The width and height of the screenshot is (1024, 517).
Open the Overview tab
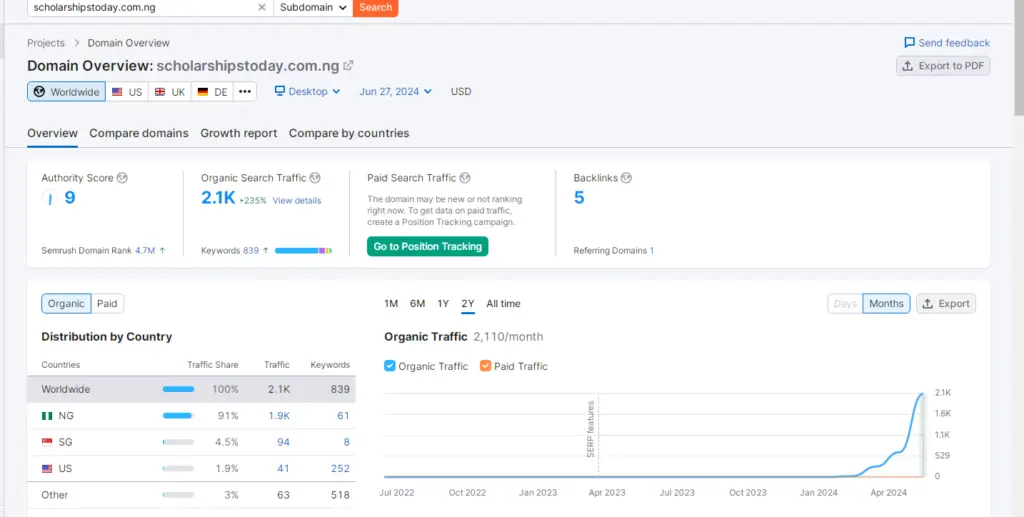(52, 133)
